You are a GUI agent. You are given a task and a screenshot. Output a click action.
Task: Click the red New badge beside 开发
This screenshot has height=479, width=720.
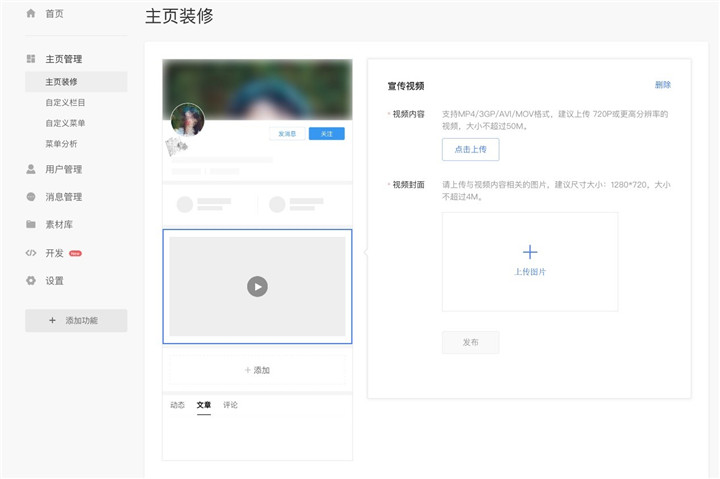[75, 253]
